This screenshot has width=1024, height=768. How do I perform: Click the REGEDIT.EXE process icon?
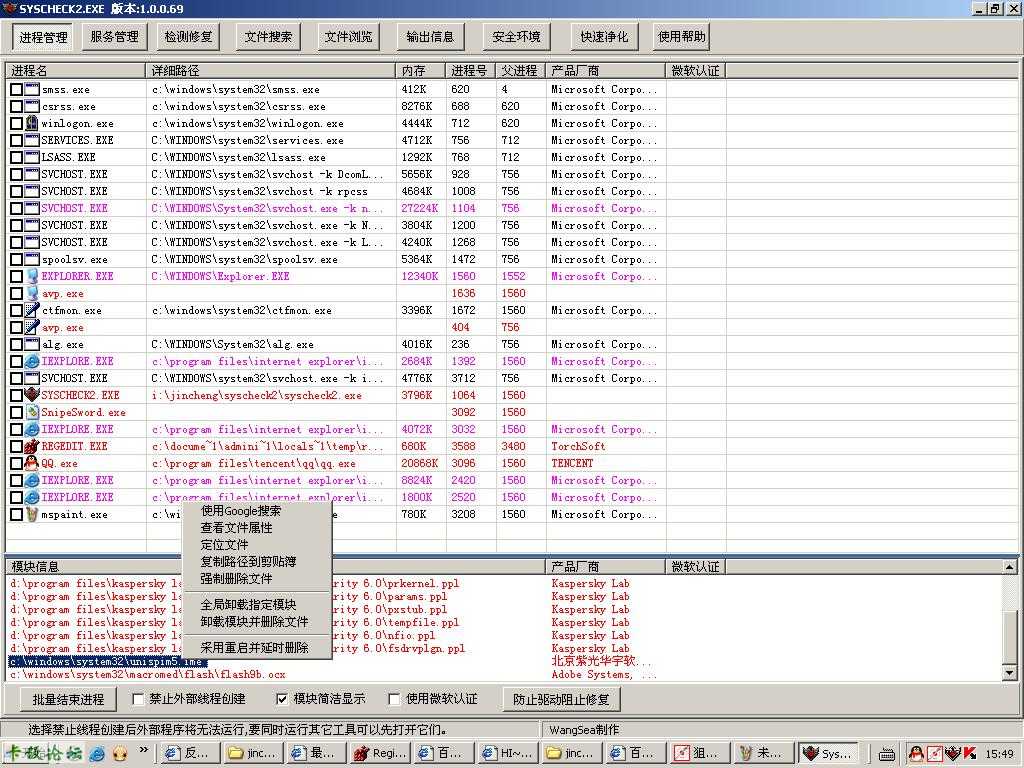(32, 445)
